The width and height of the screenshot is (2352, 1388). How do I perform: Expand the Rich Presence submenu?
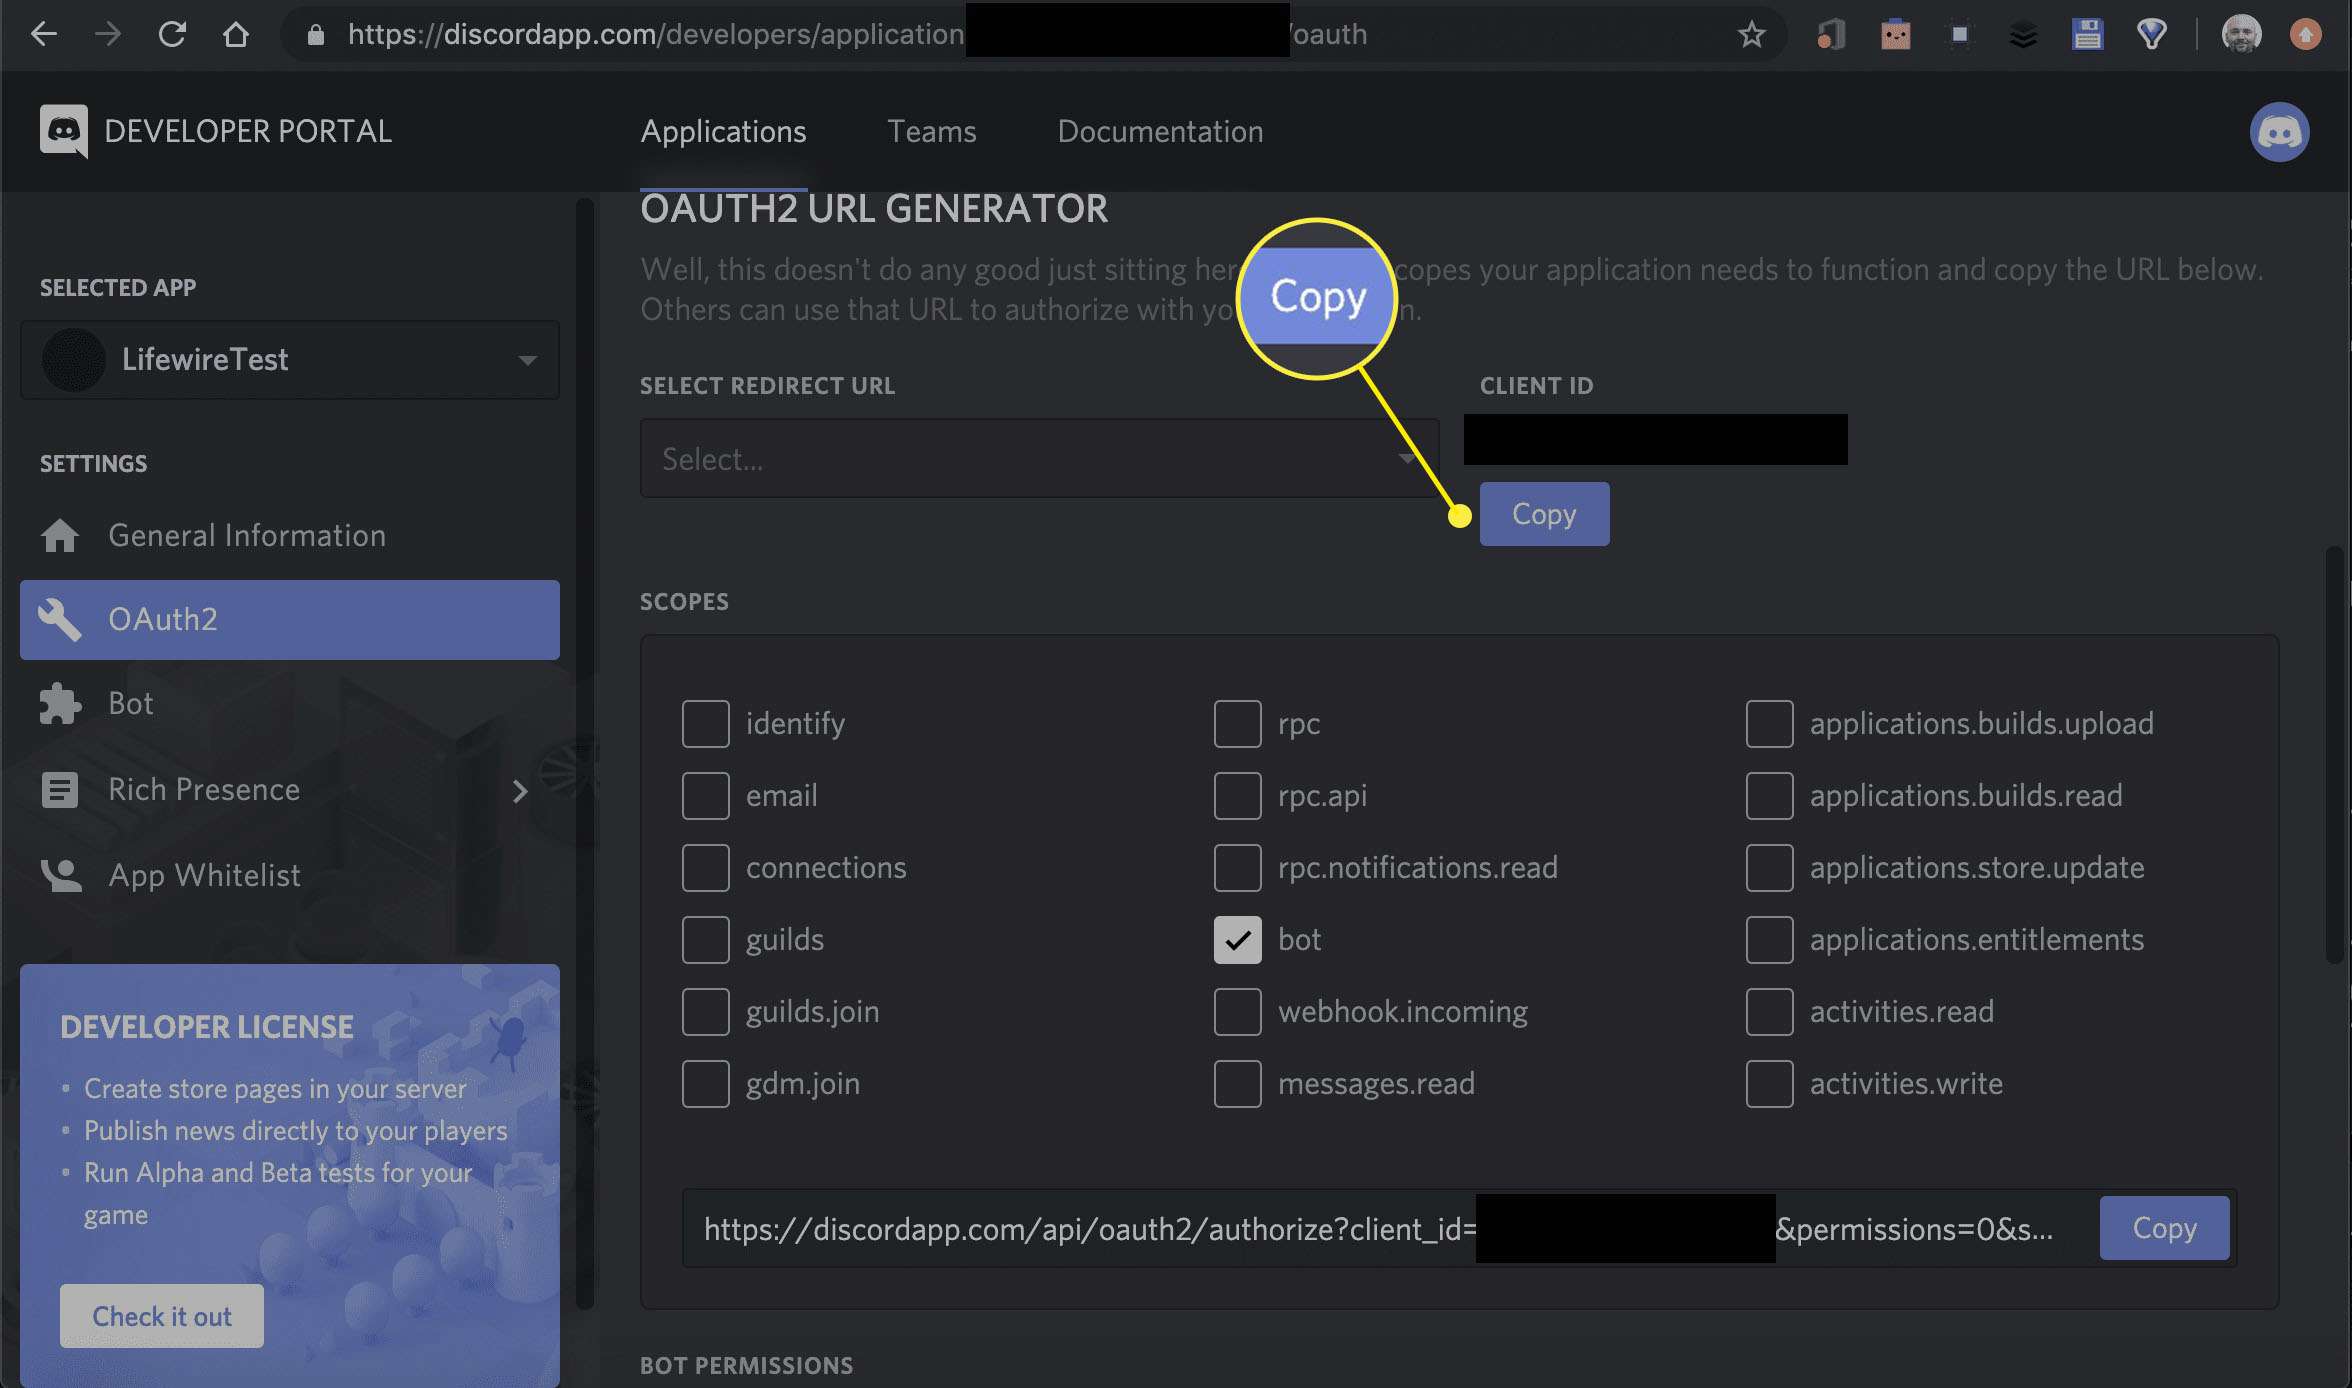click(520, 790)
